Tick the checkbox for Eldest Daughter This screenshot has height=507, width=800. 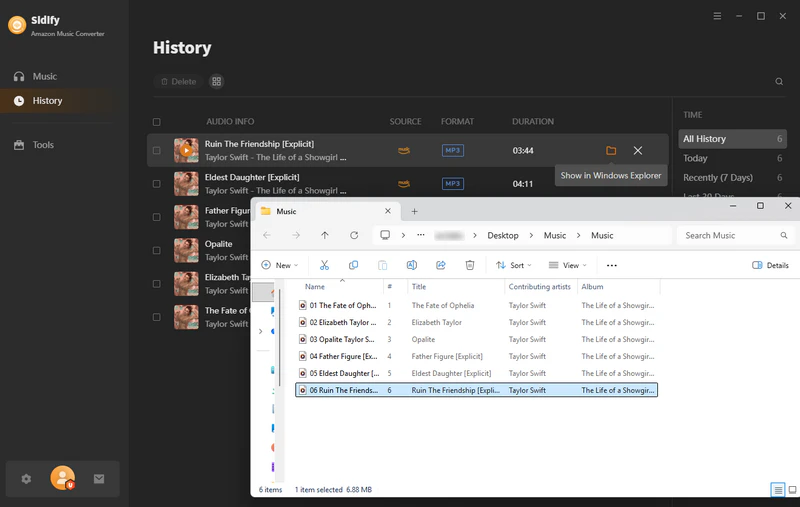point(156,184)
